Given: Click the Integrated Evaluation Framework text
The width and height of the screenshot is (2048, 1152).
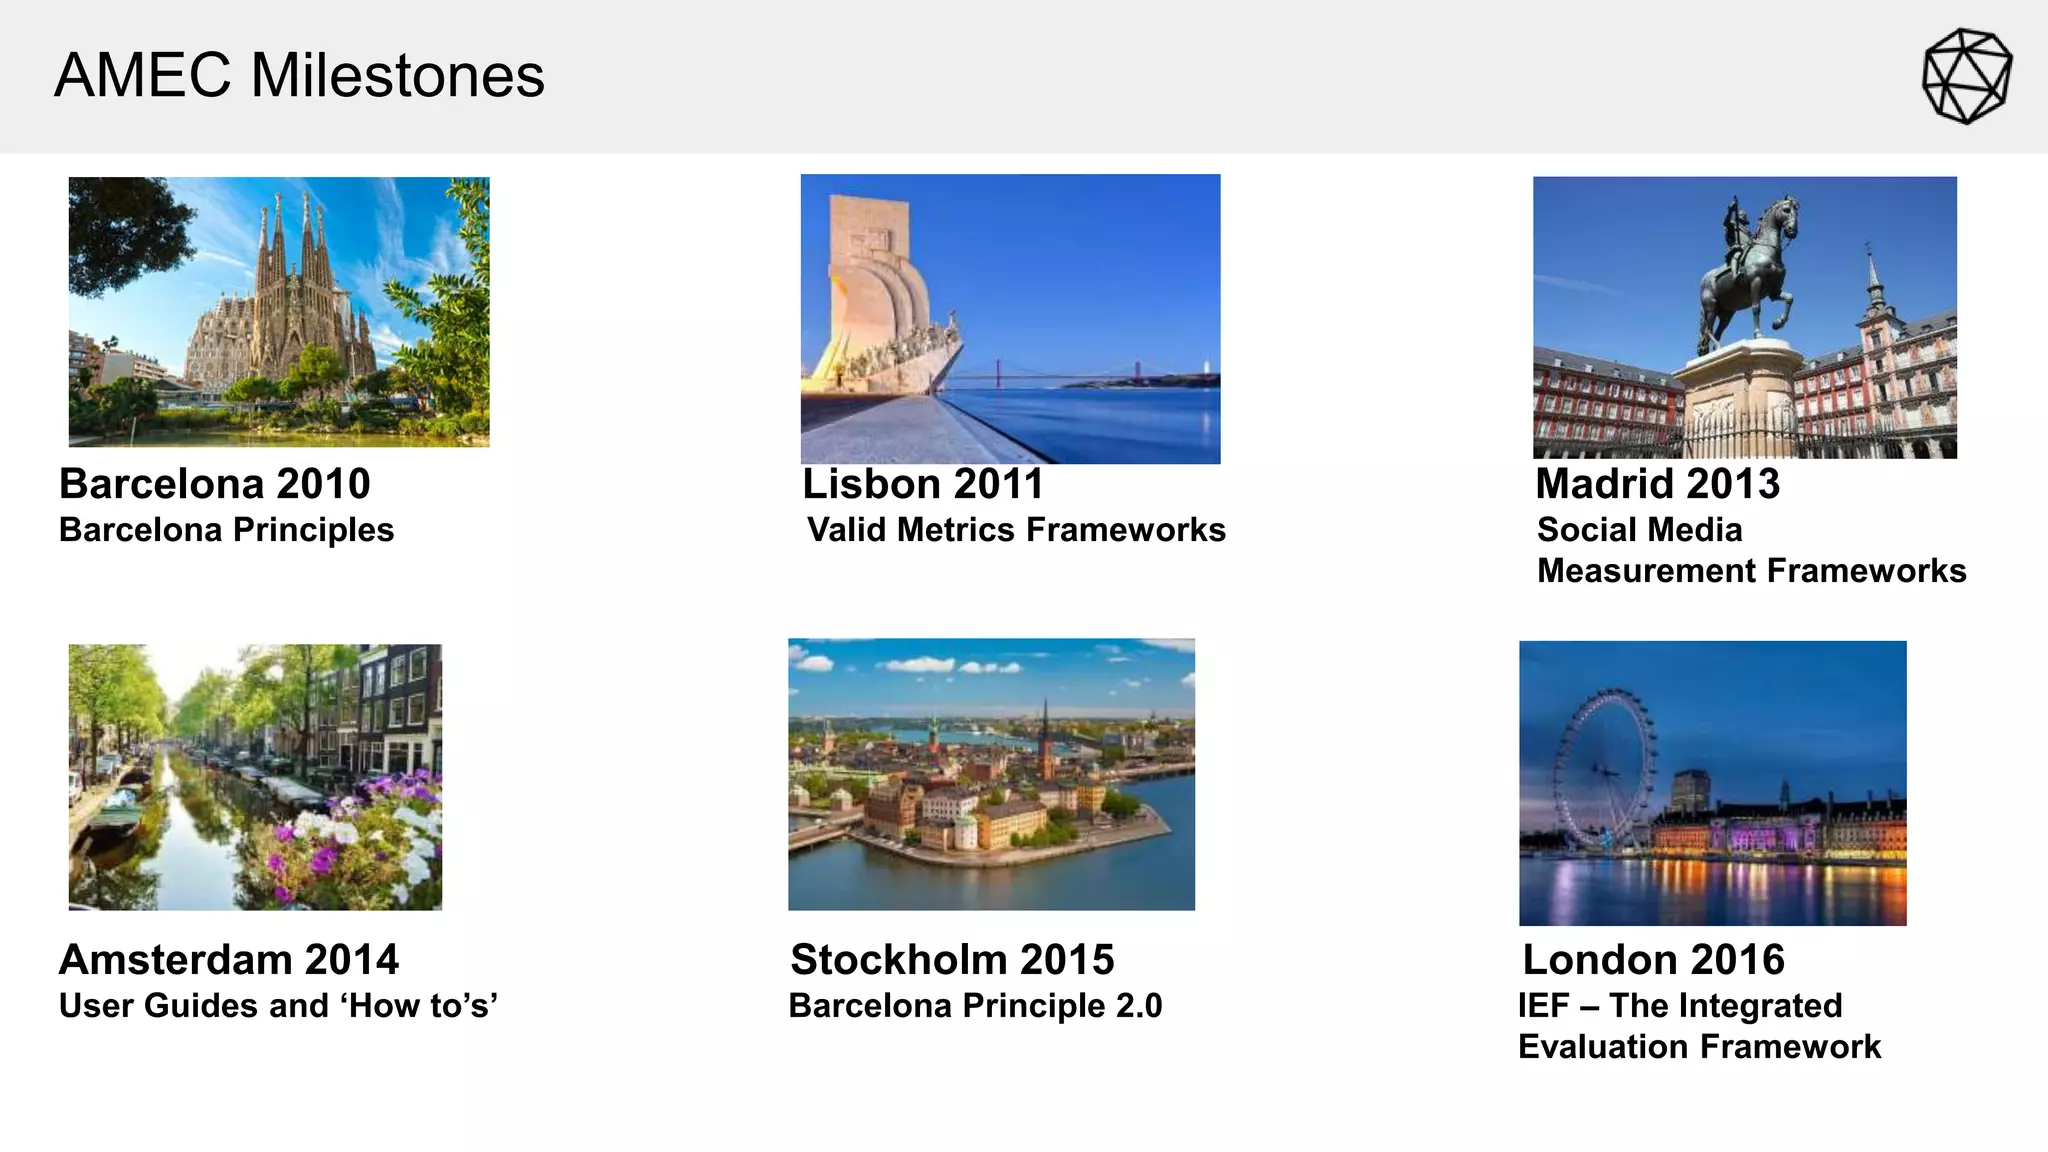Looking at the screenshot, I should (1698, 1027).
